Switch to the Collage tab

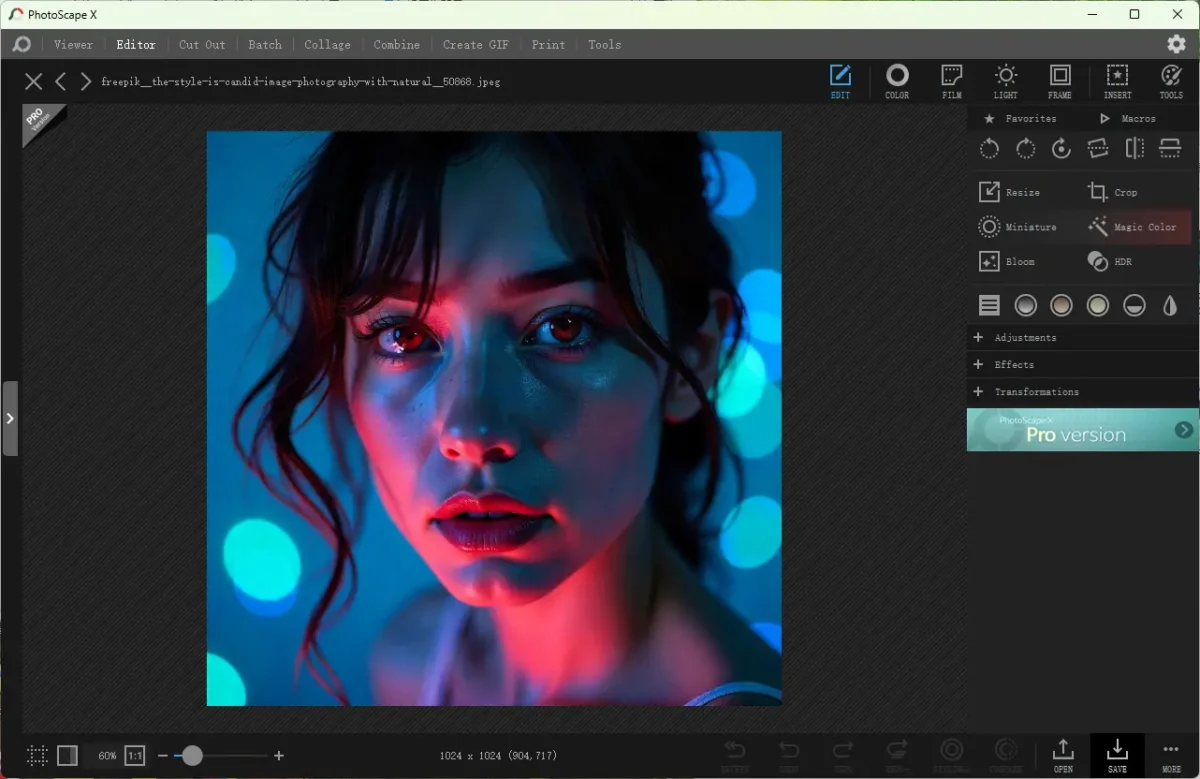pyautogui.click(x=327, y=45)
